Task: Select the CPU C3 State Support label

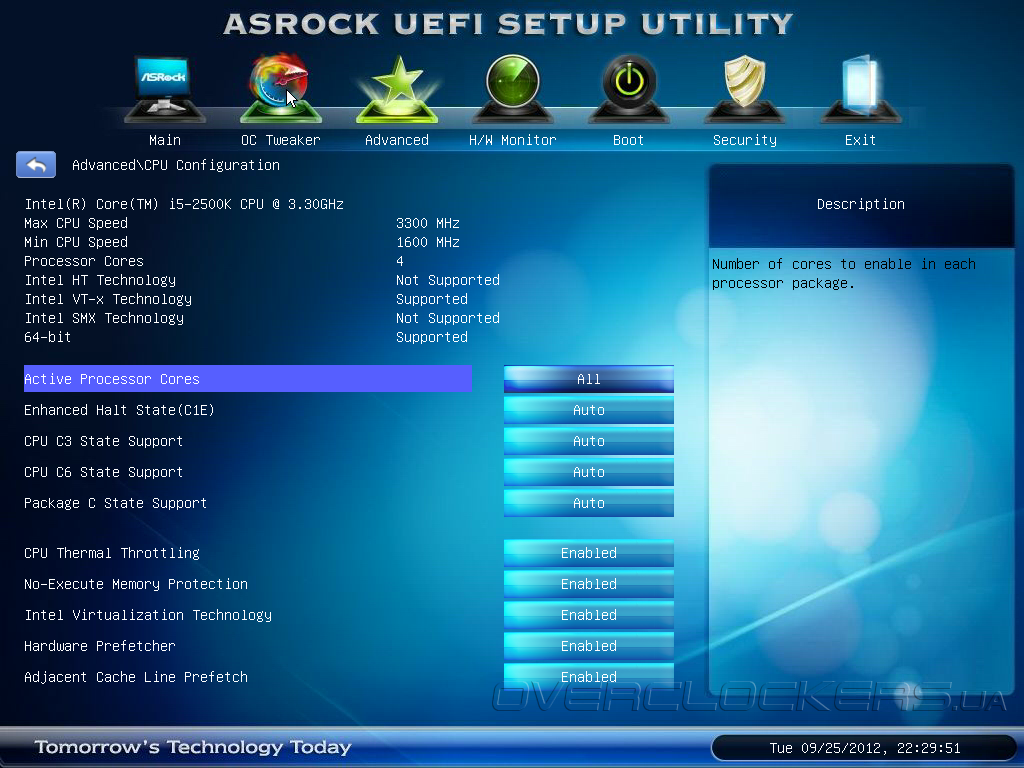Action: coord(103,441)
